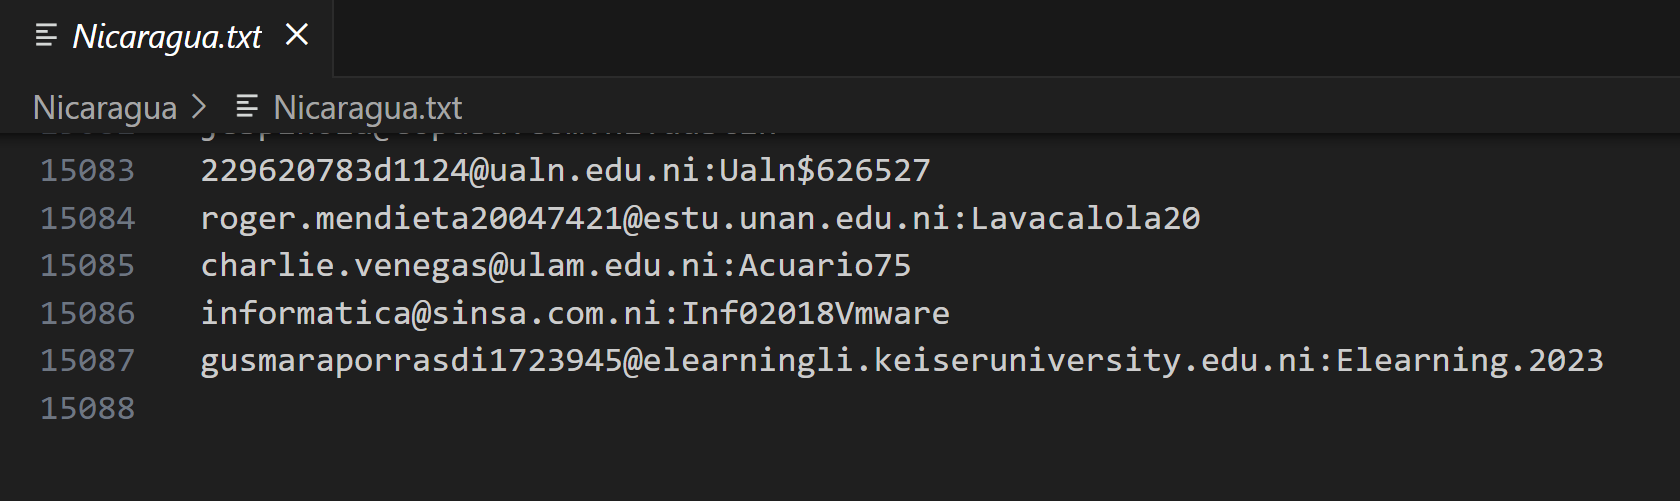Click inside the text on line 15084
Image resolution: width=1680 pixels, height=501 pixels.
[x=700, y=218]
